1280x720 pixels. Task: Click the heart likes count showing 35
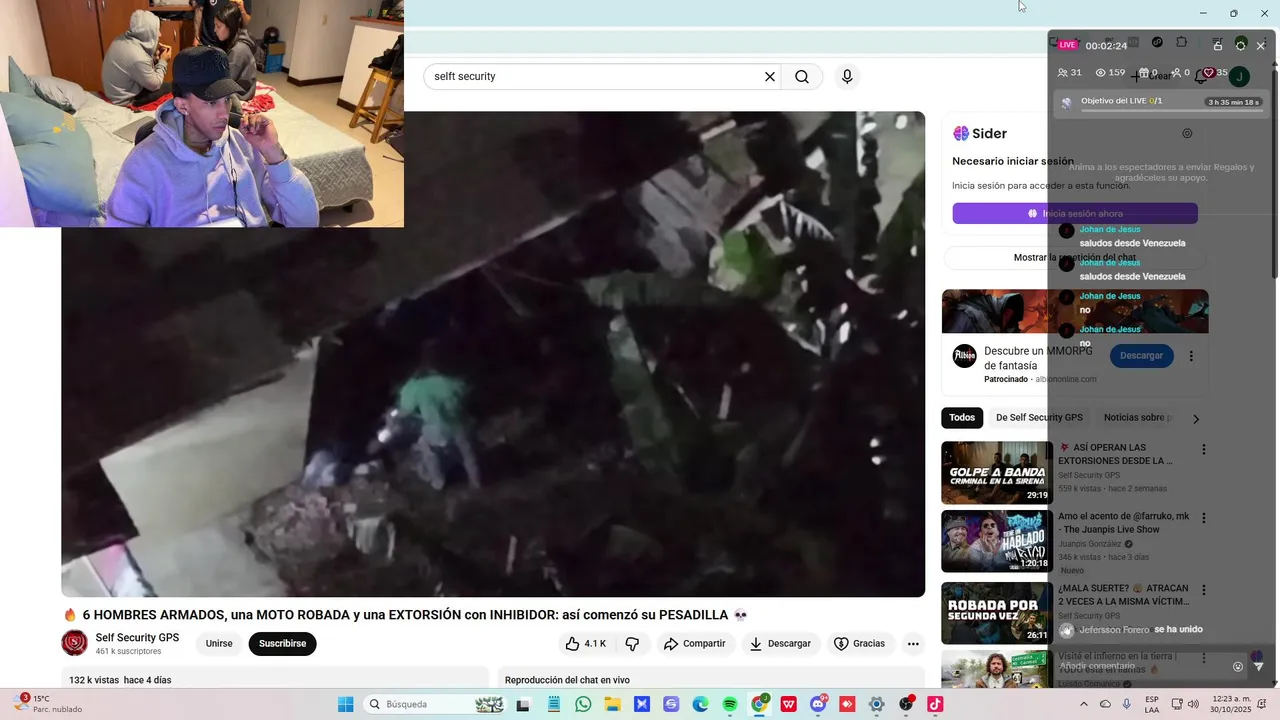(x=1215, y=72)
